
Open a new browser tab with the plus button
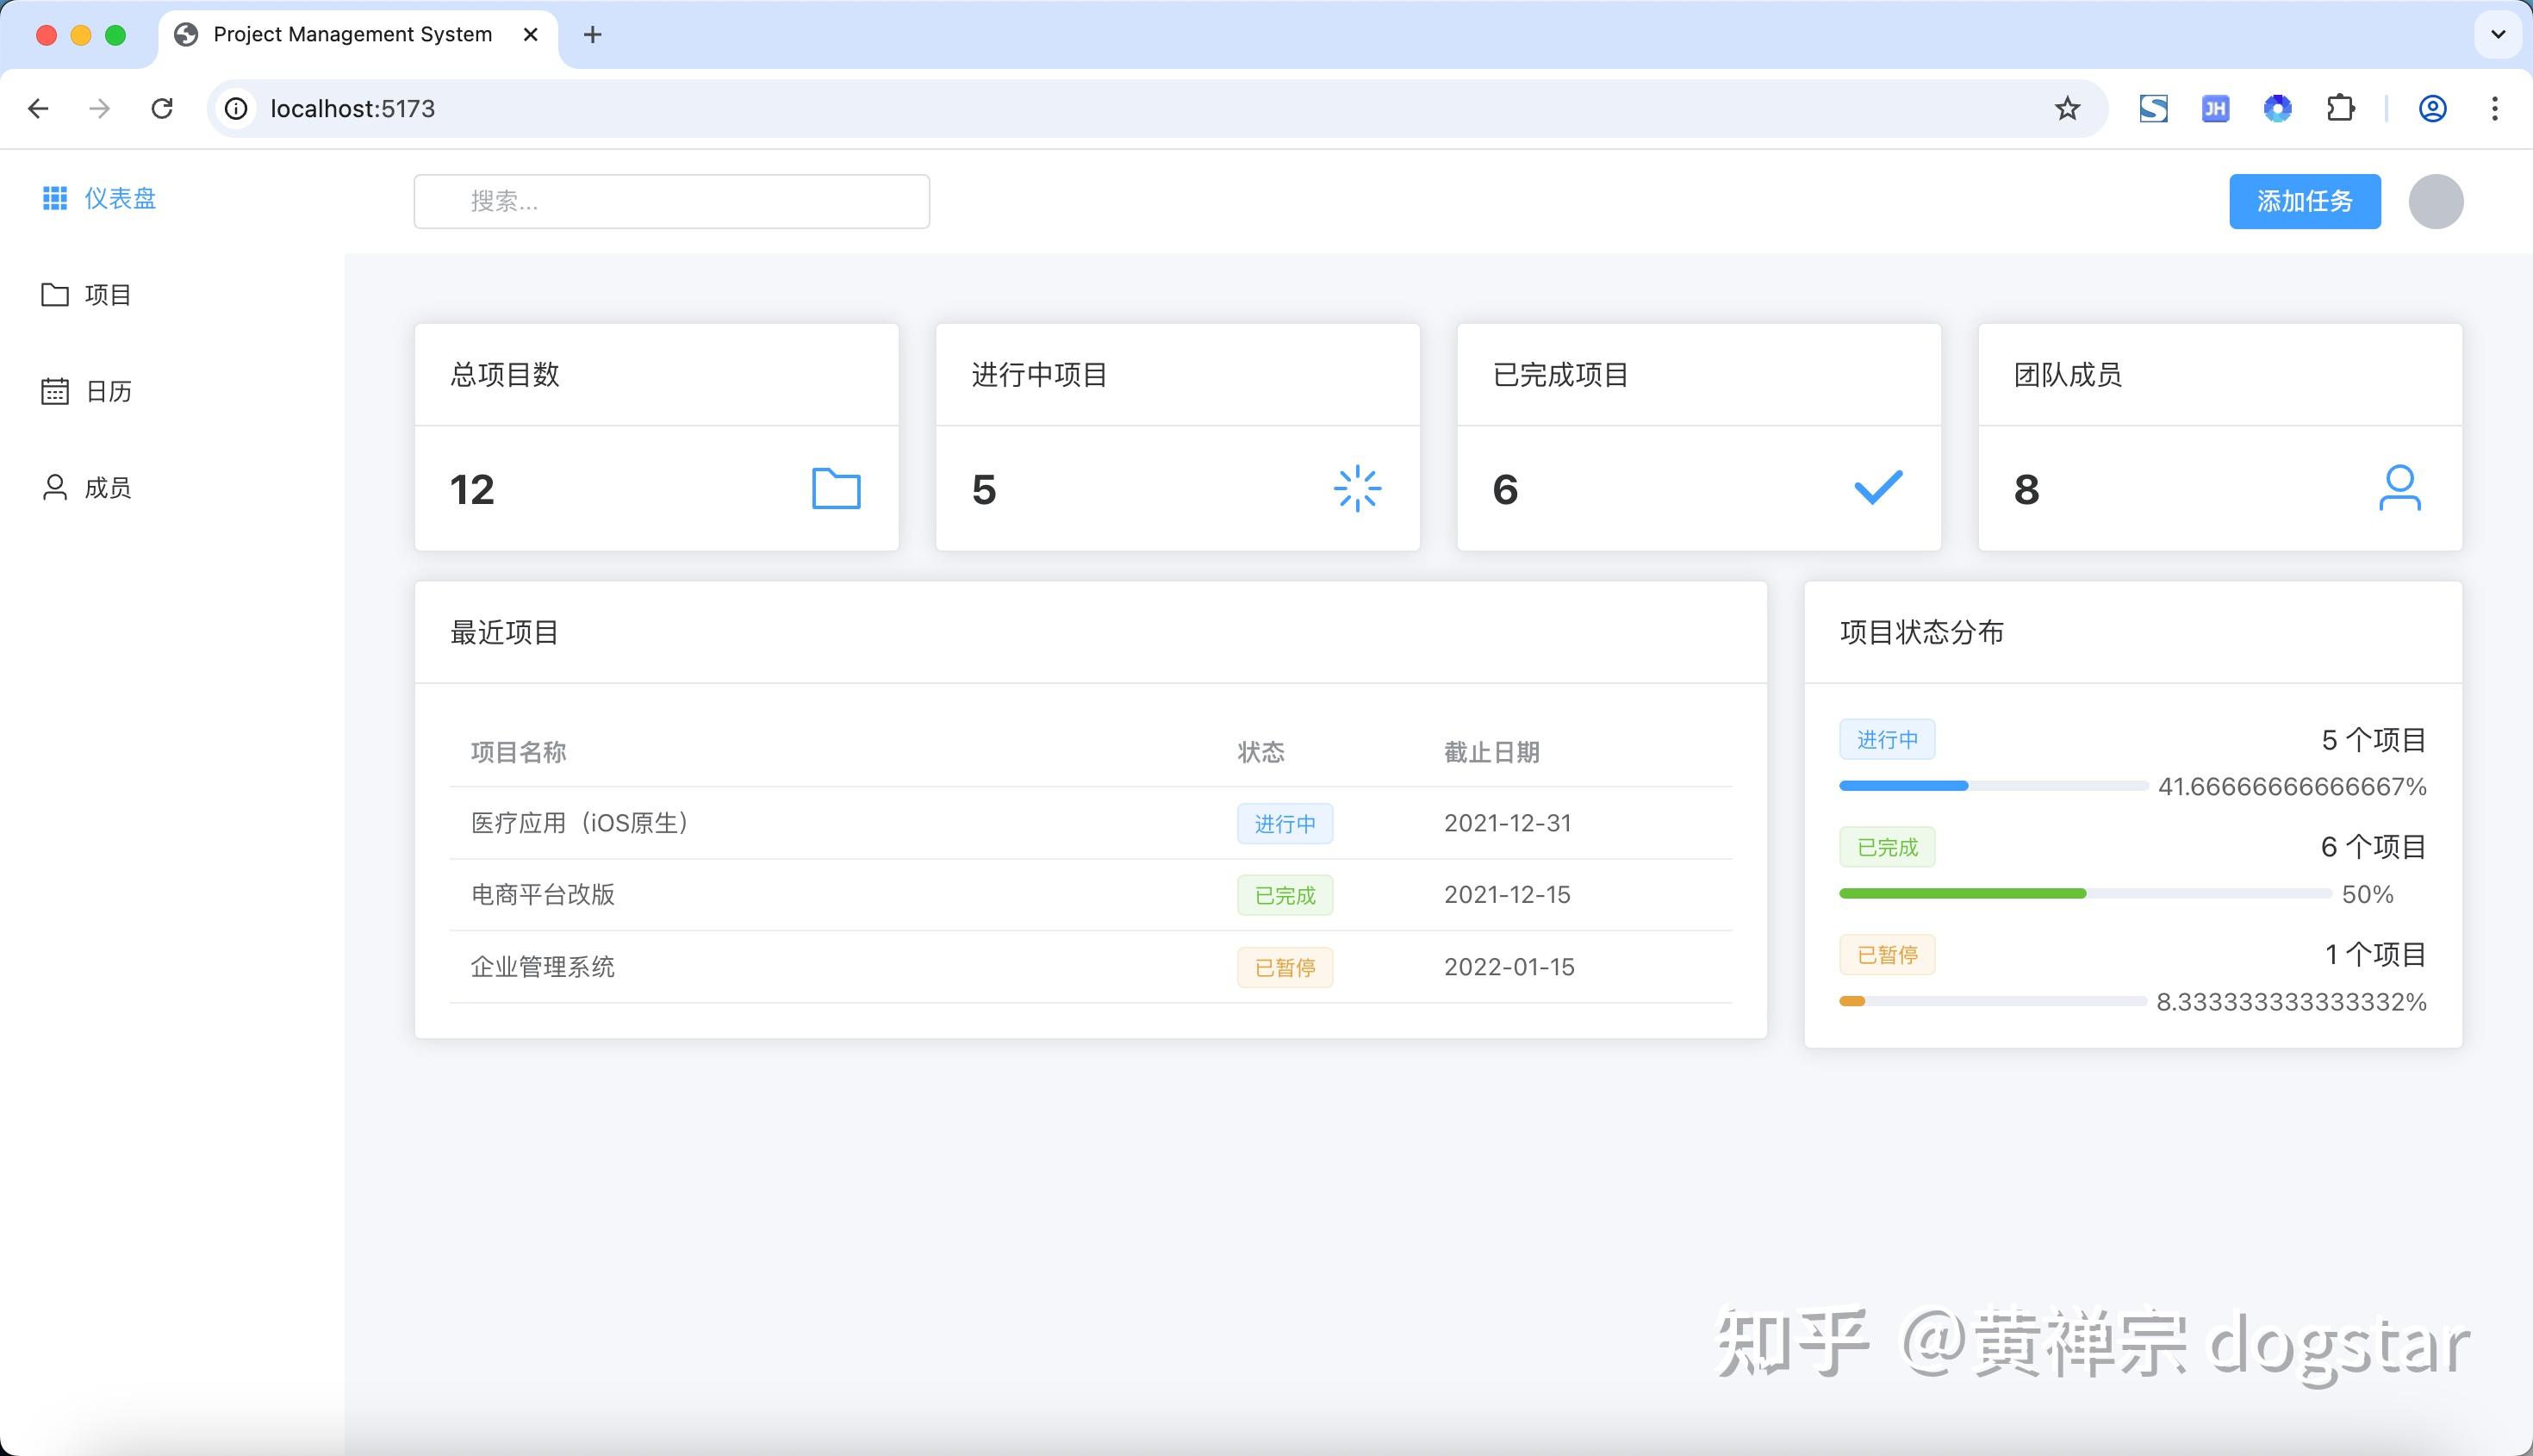click(592, 34)
